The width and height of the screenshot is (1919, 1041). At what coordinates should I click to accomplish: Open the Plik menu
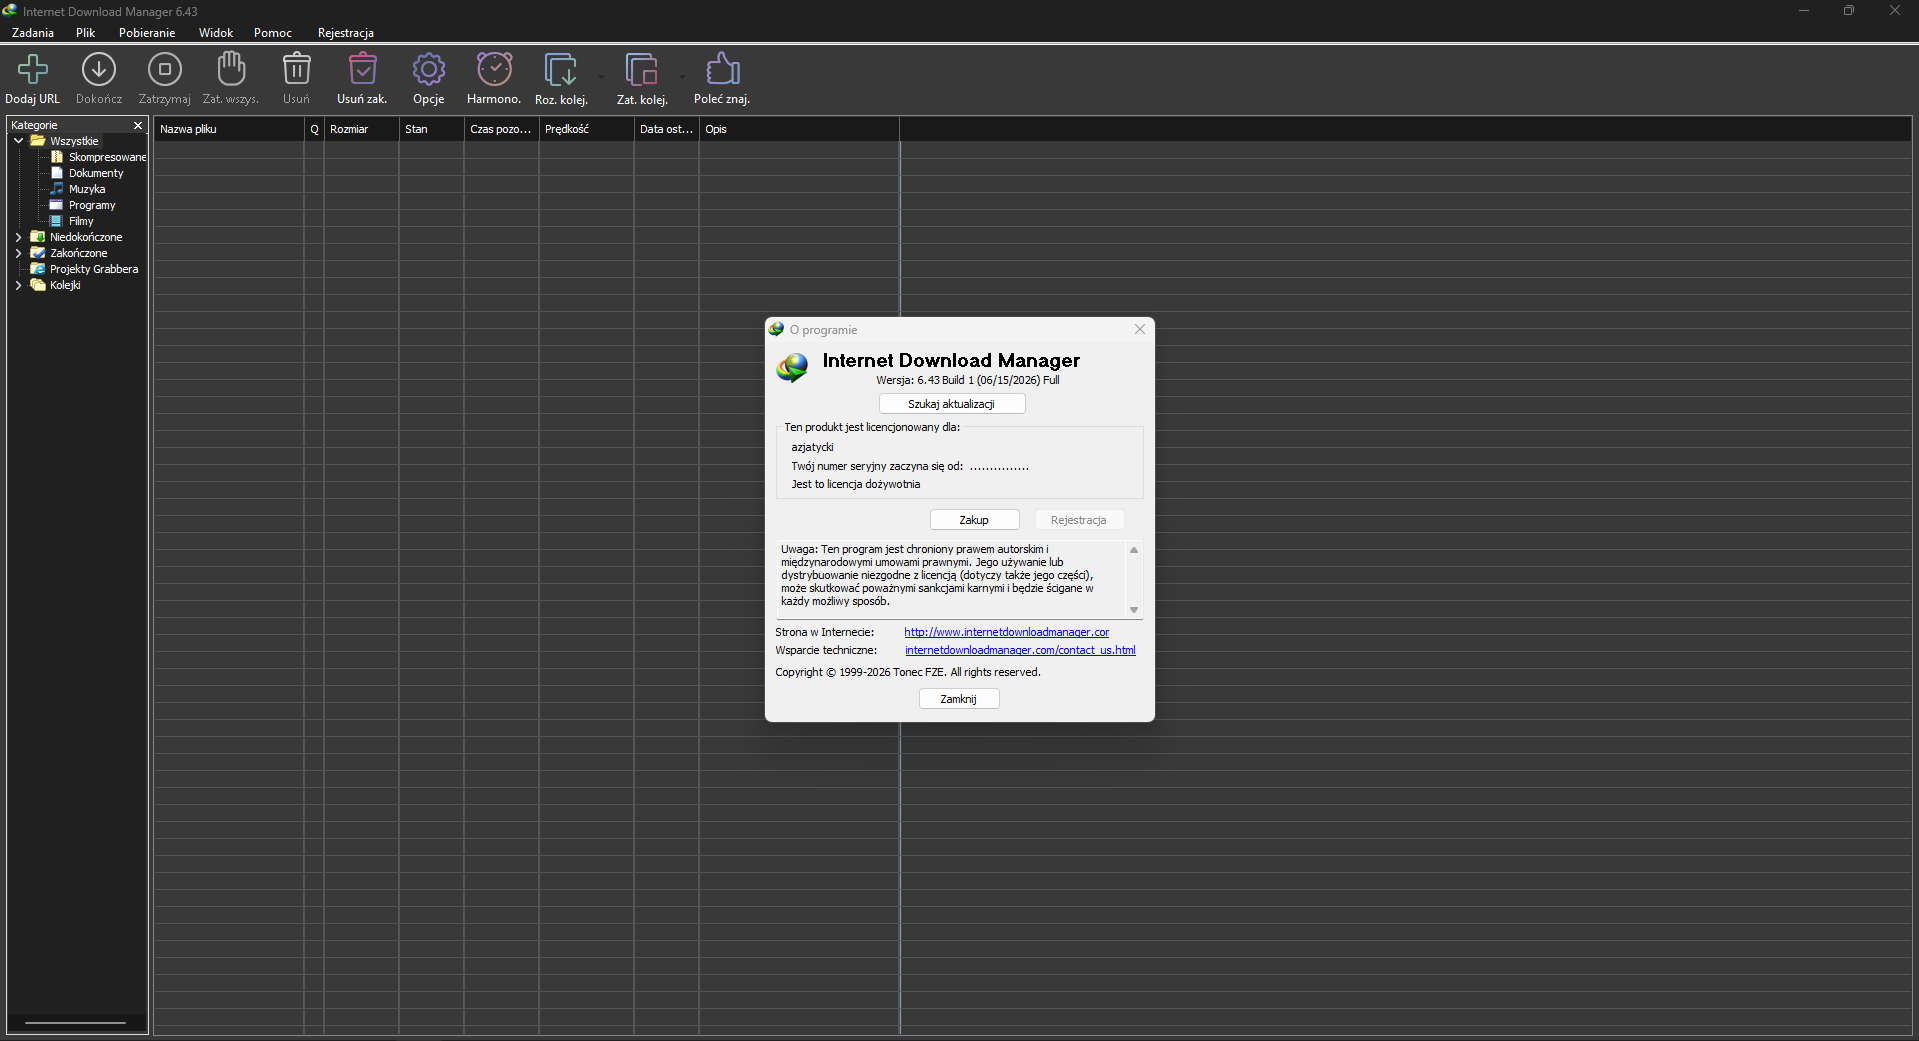pos(86,33)
